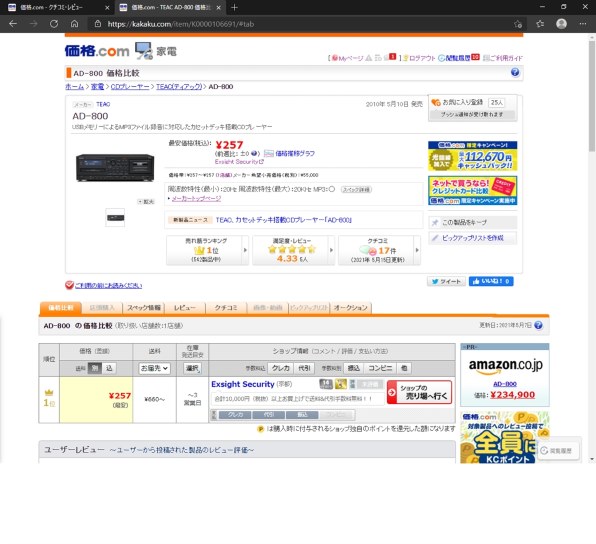Click the 在庫 選択 button

pos(193,368)
